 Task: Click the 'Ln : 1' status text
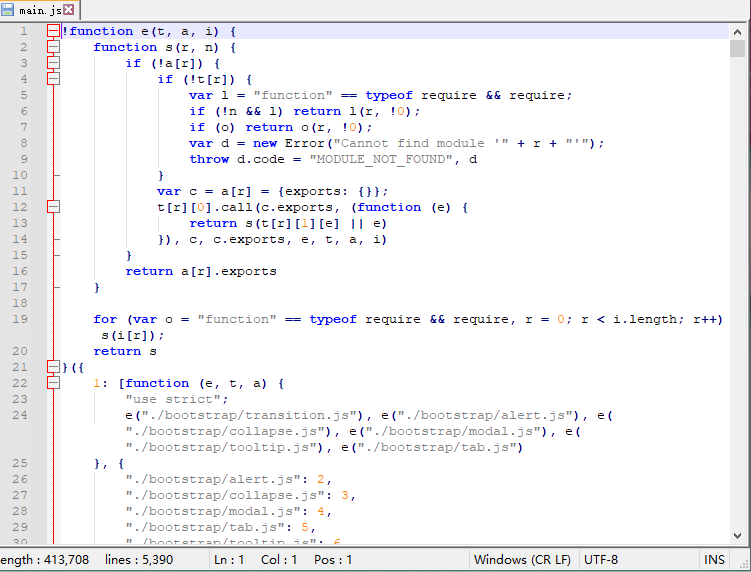pyautogui.click(x=229, y=560)
